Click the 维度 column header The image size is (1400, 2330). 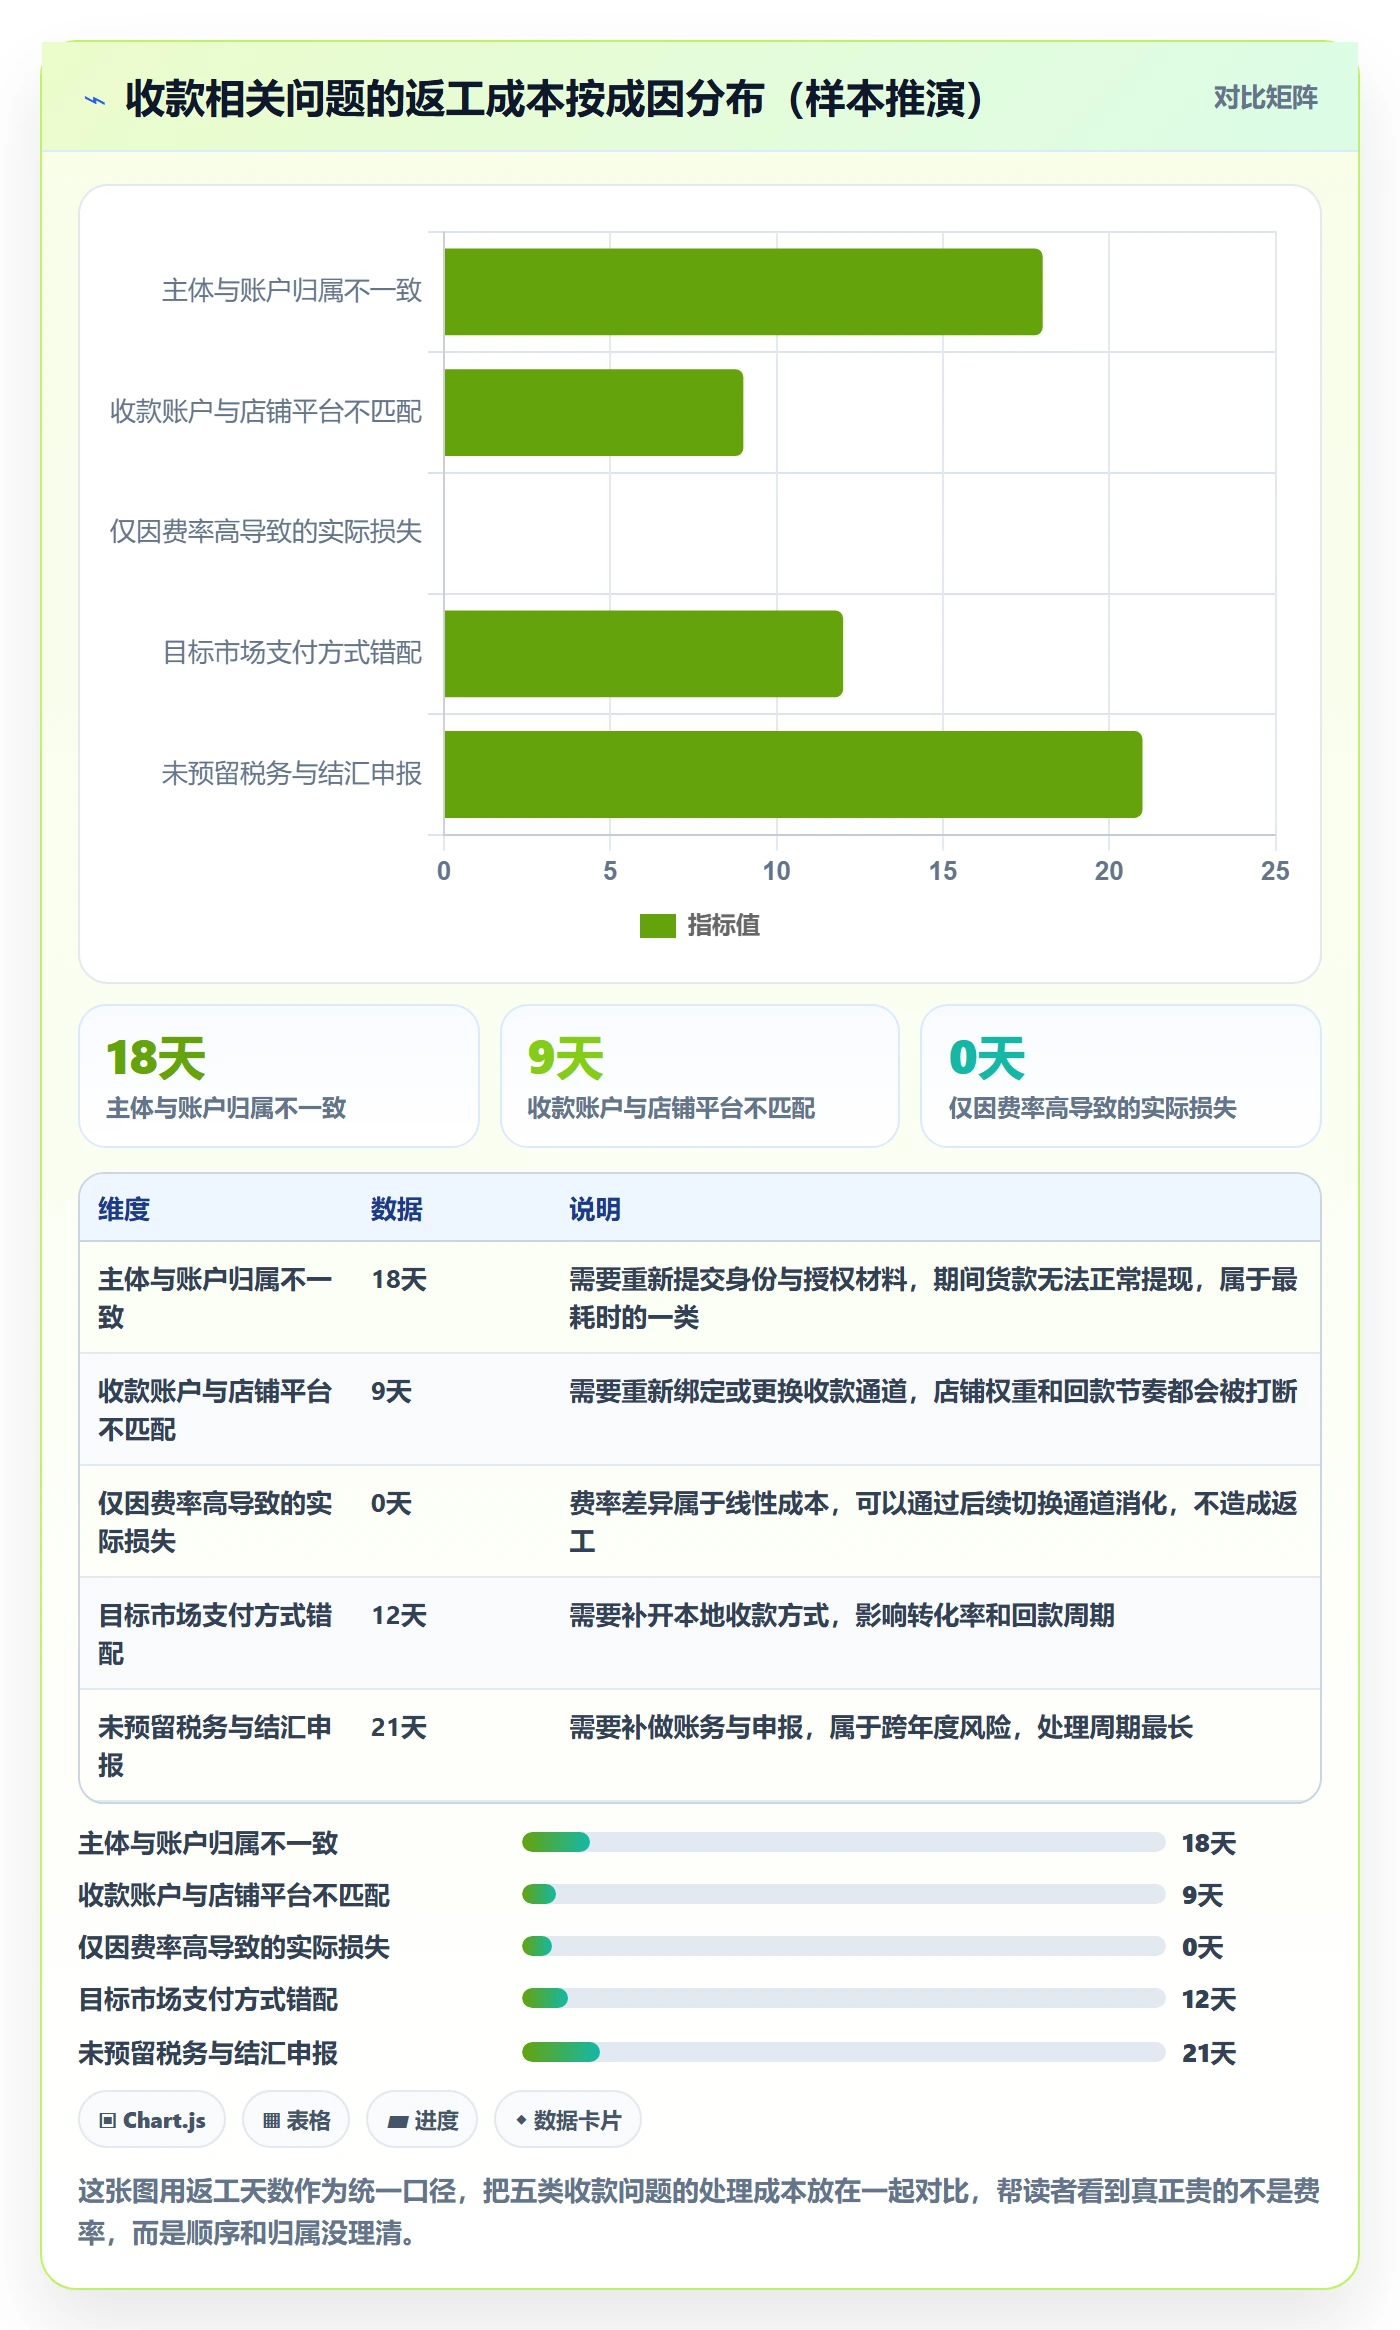[124, 1209]
